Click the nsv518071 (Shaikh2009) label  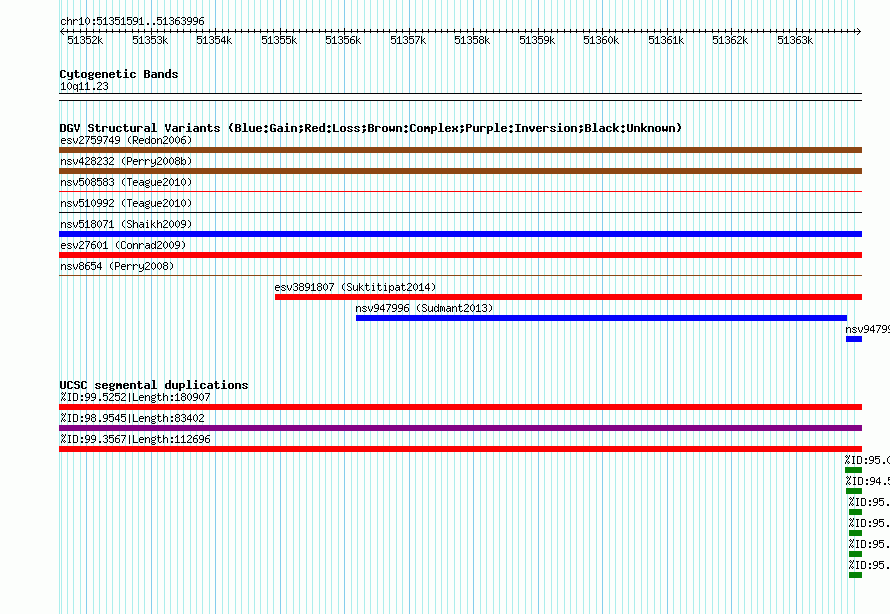[x=126, y=224]
